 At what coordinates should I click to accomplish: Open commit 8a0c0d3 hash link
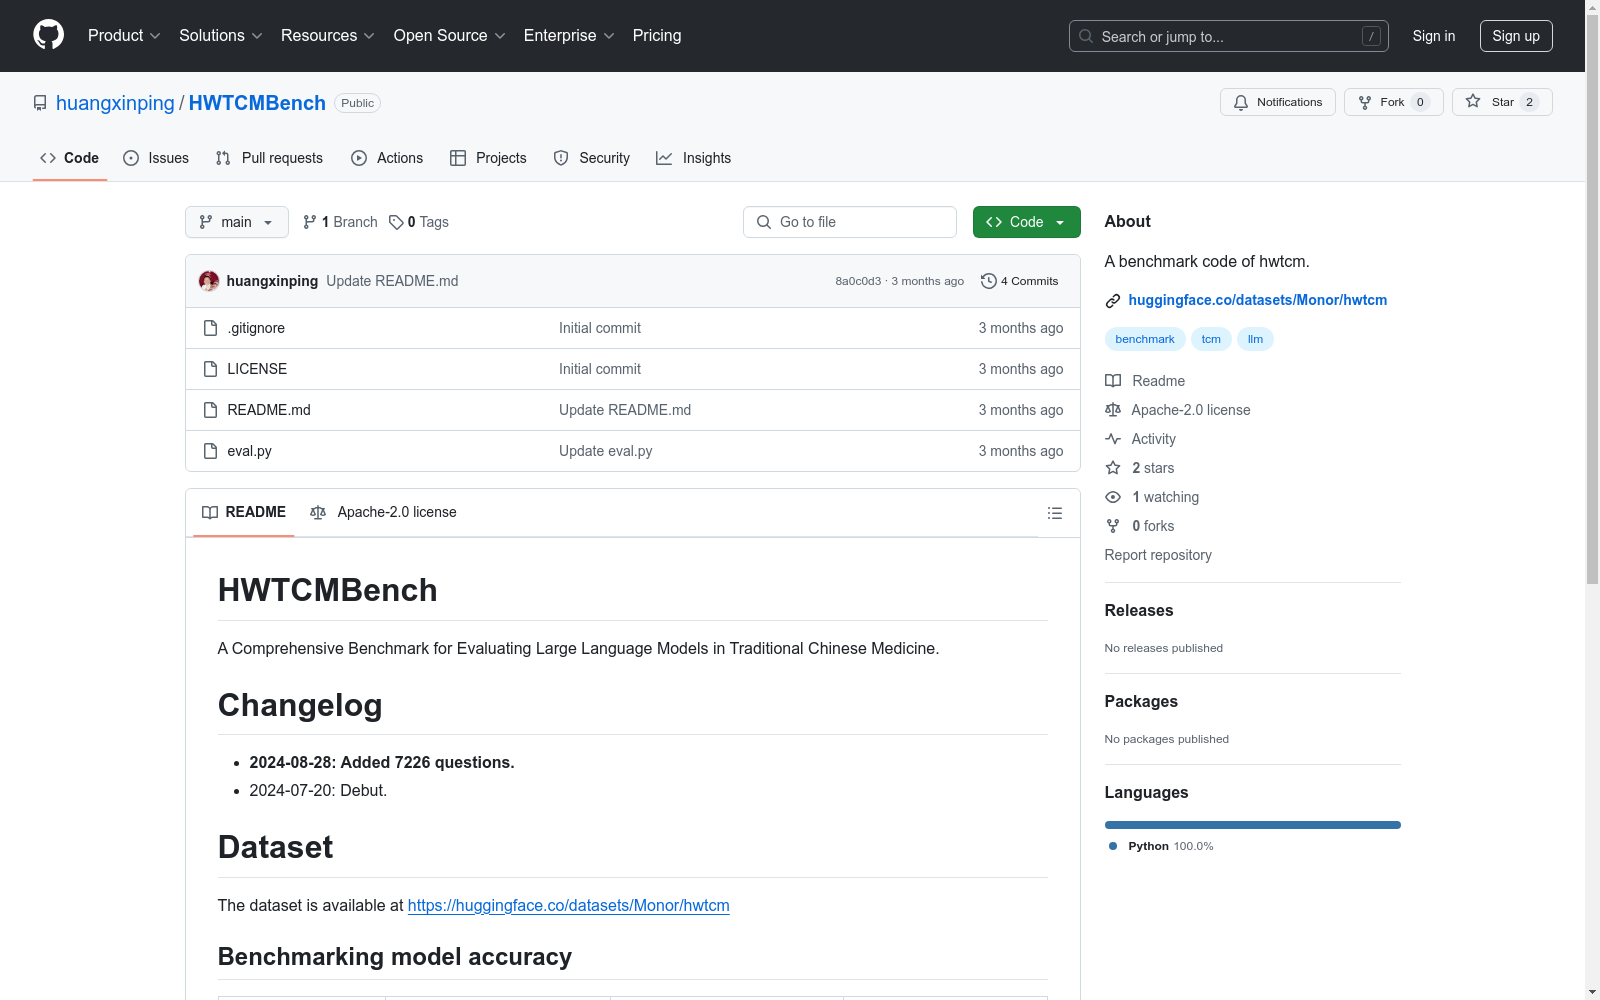tap(858, 281)
